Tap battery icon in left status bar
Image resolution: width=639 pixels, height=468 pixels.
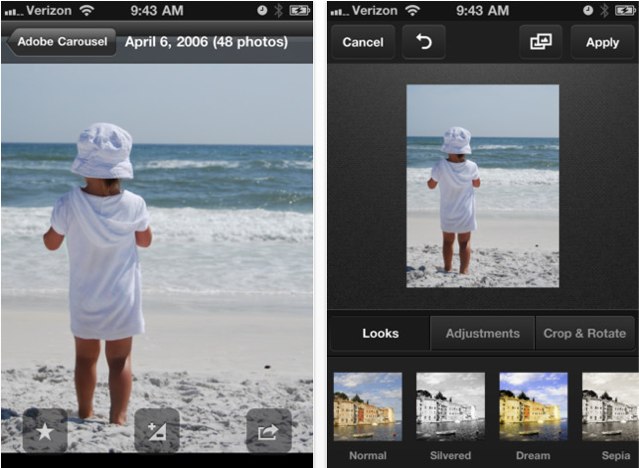pyautogui.click(x=299, y=10)
